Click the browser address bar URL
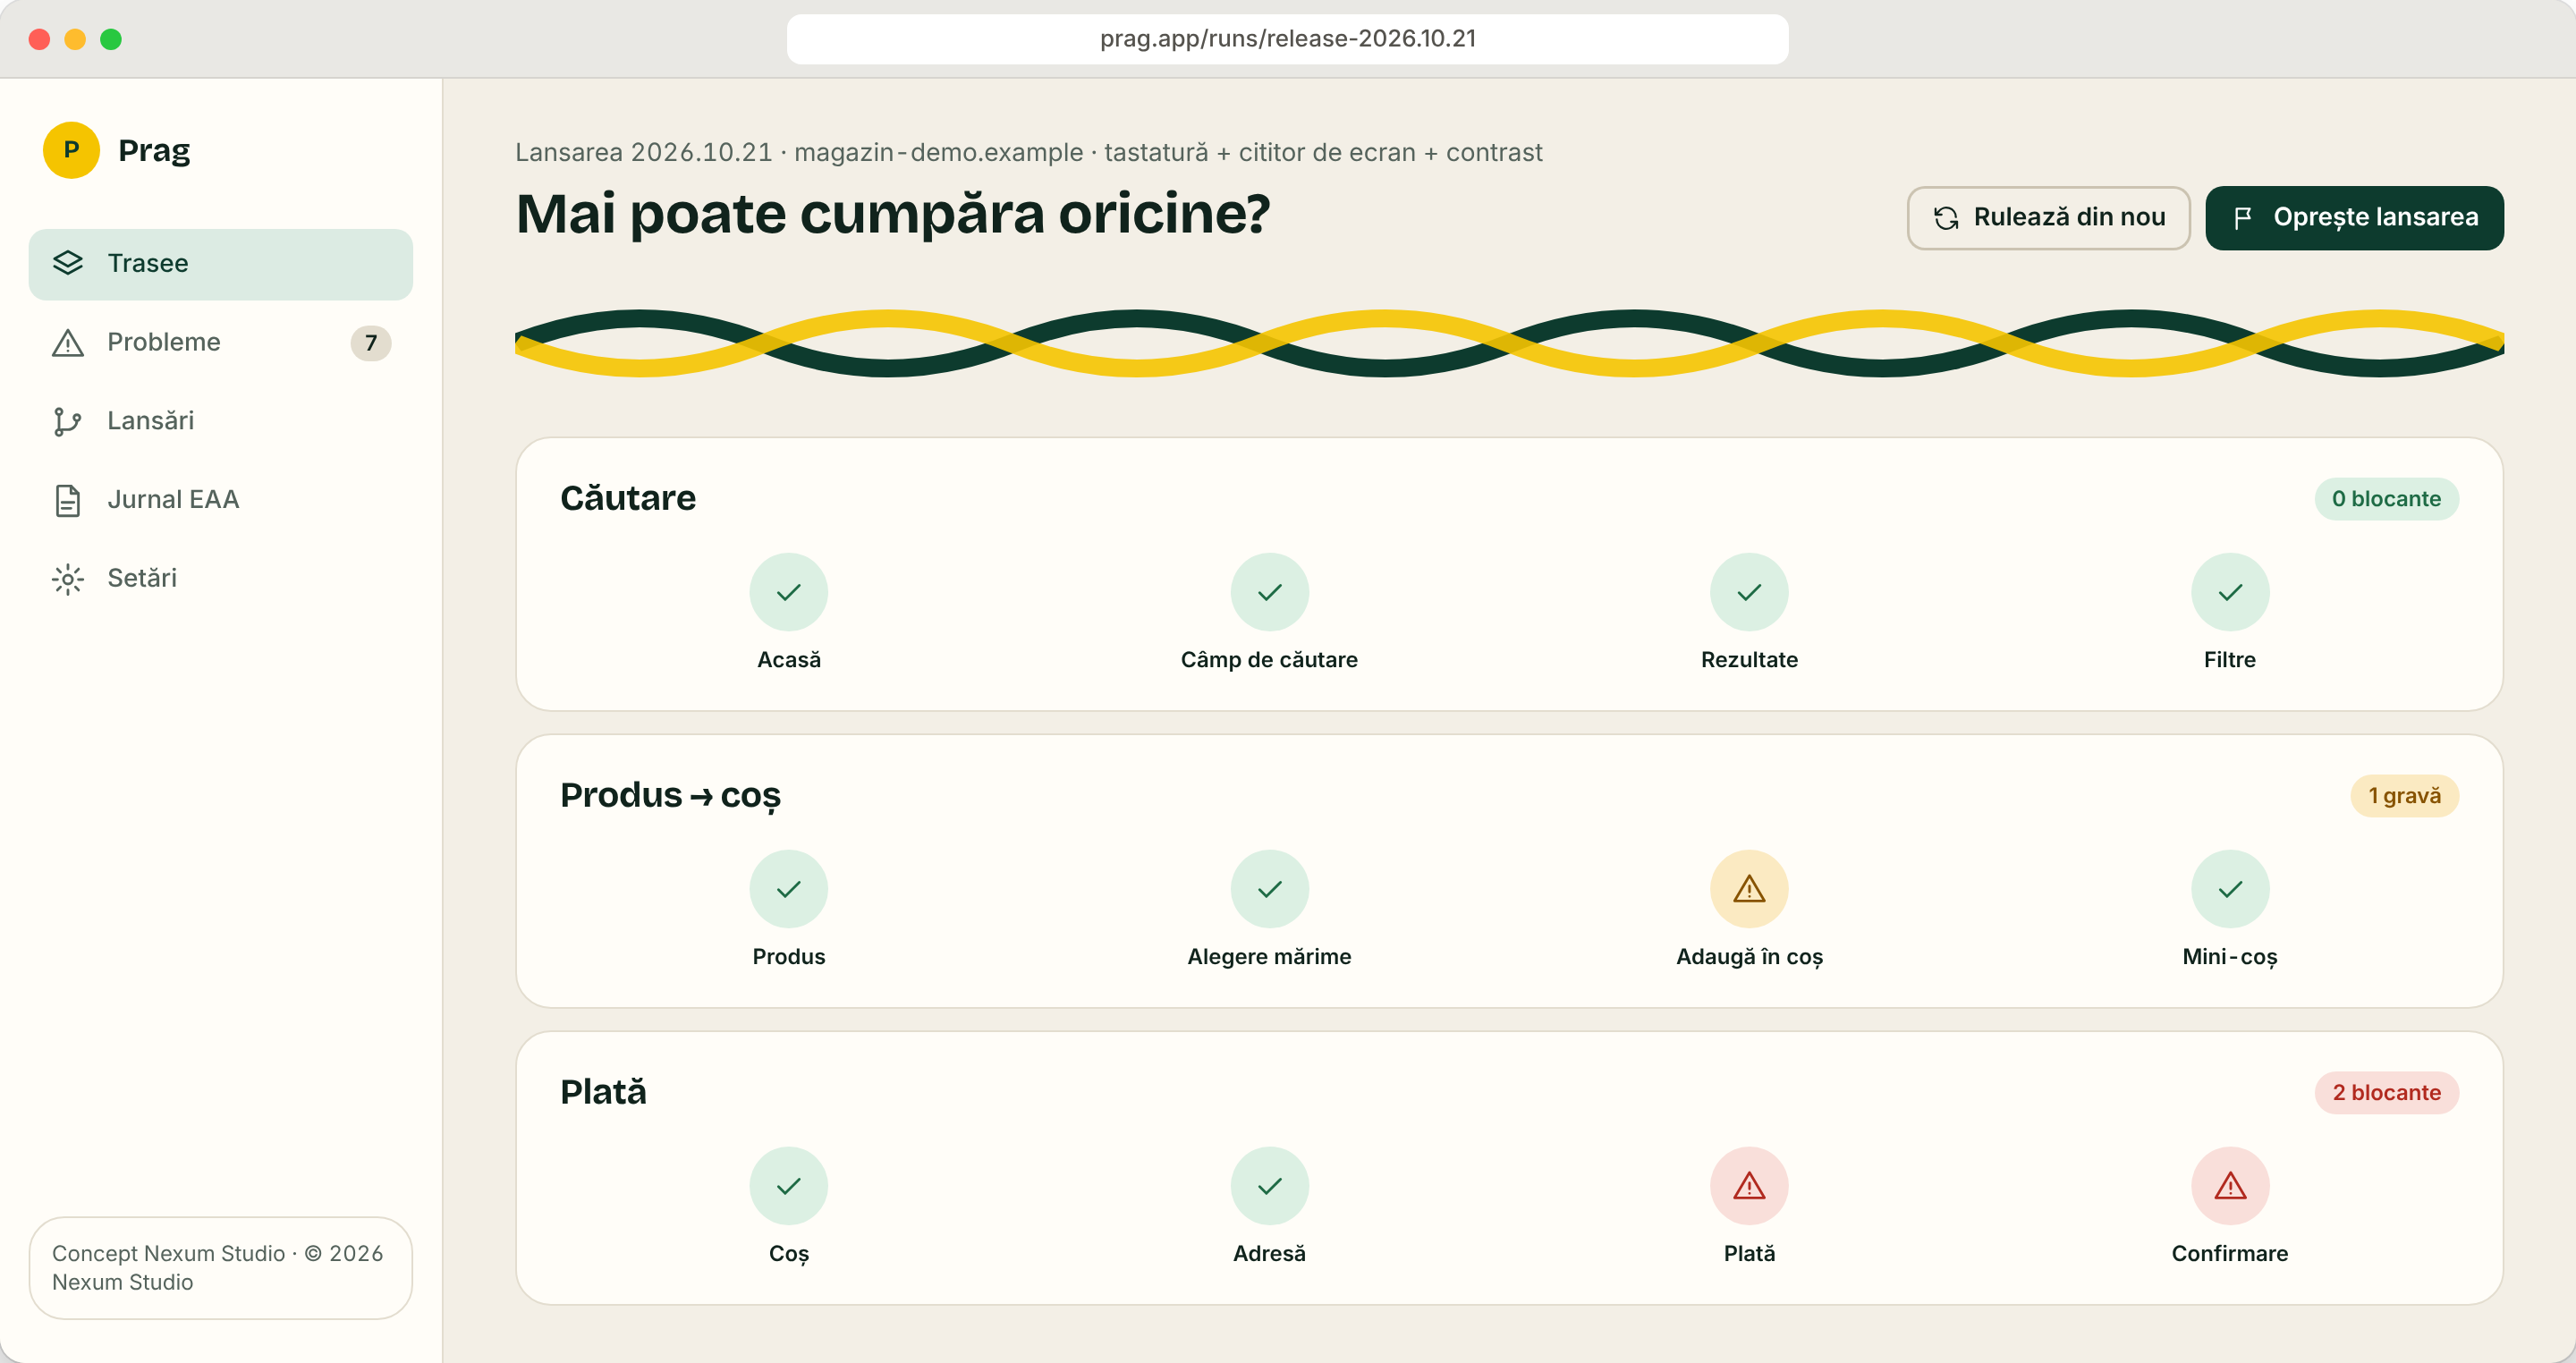 click(1287, 39)
